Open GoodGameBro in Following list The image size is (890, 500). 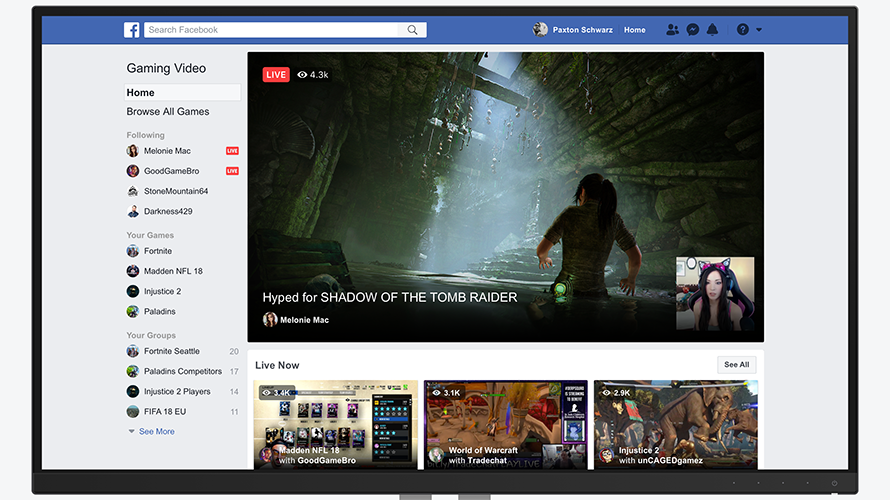pos(171,171)
